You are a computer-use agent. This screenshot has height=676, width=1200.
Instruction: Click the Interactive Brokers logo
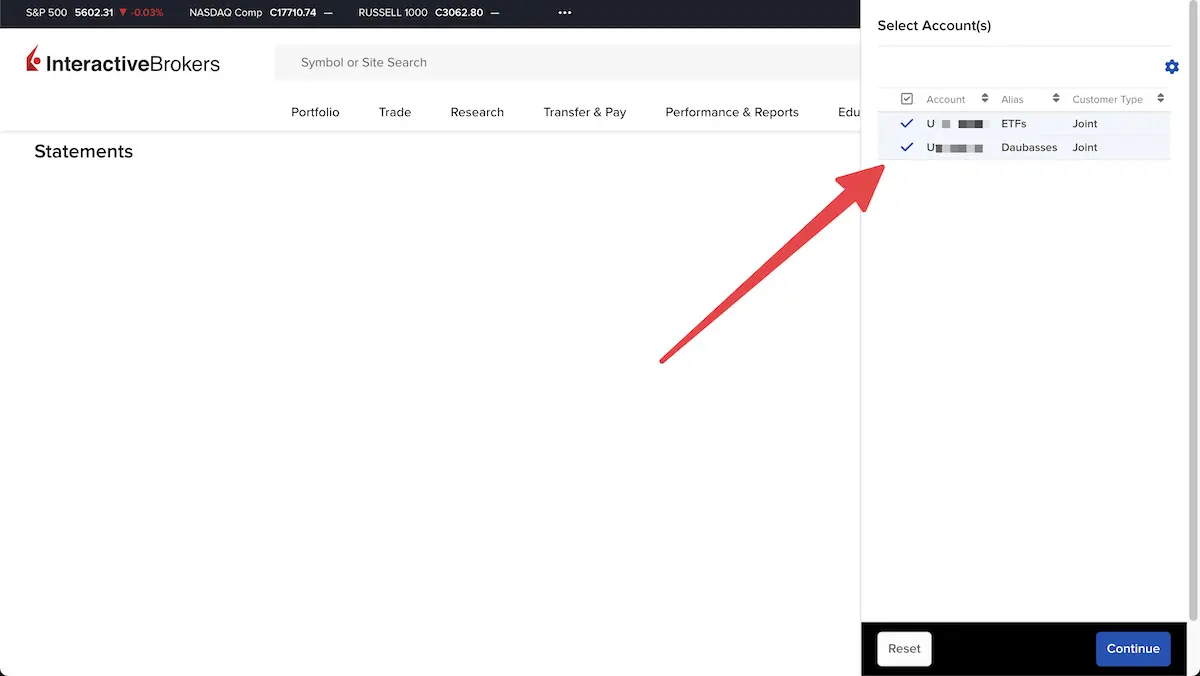123,62
